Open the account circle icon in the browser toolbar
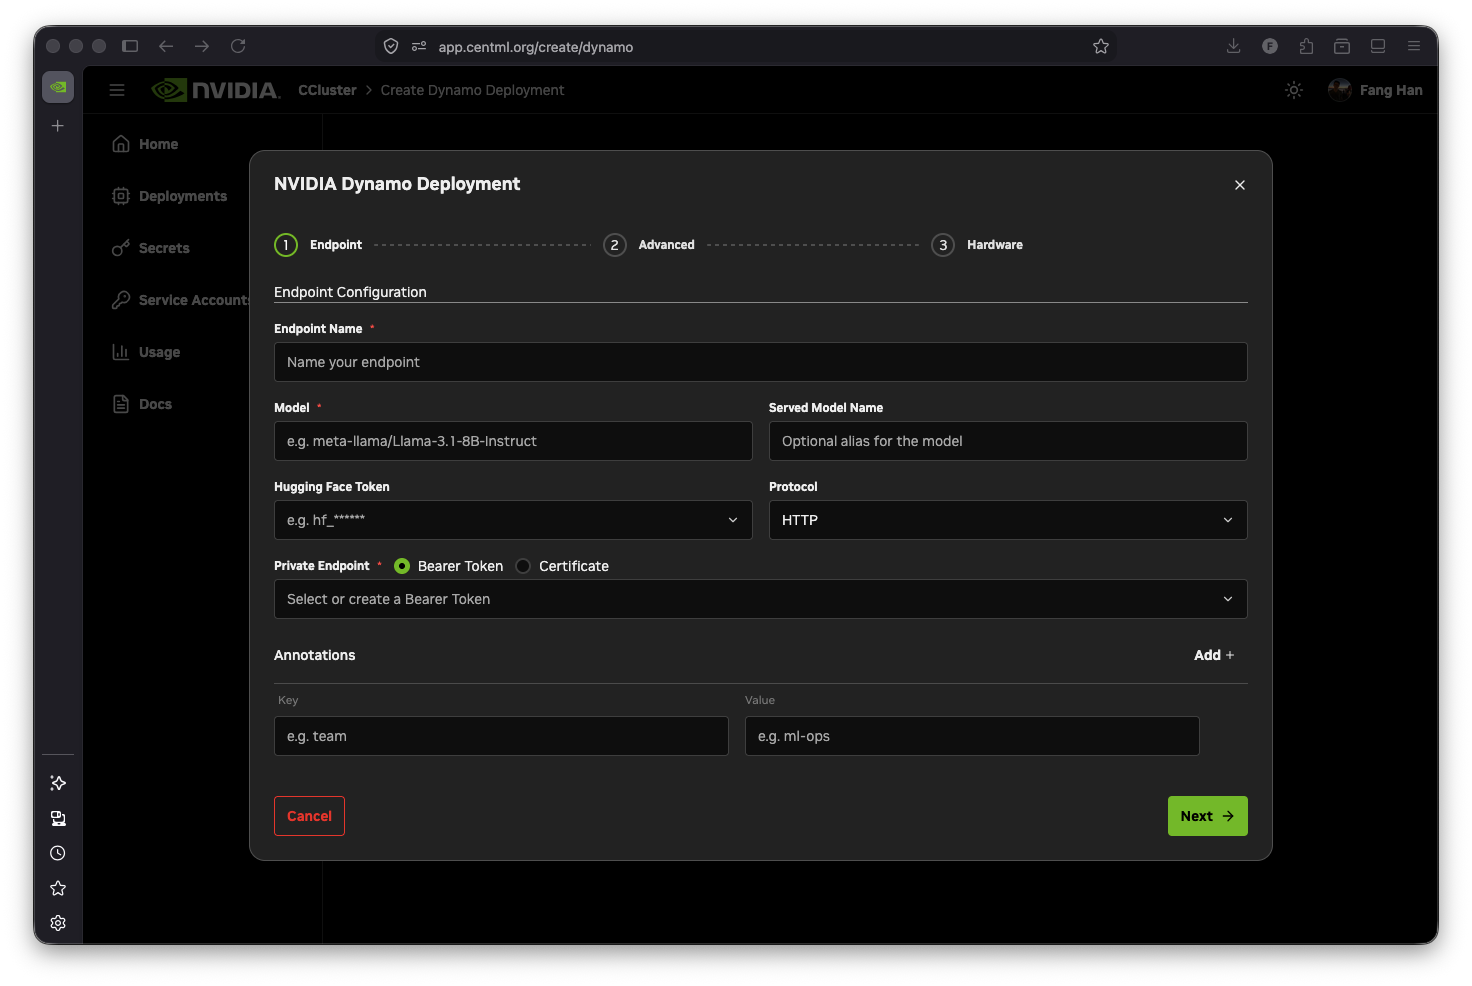Image resolution: width=1472 pixels, height=986 pixels. click(x=1270, y=46)
